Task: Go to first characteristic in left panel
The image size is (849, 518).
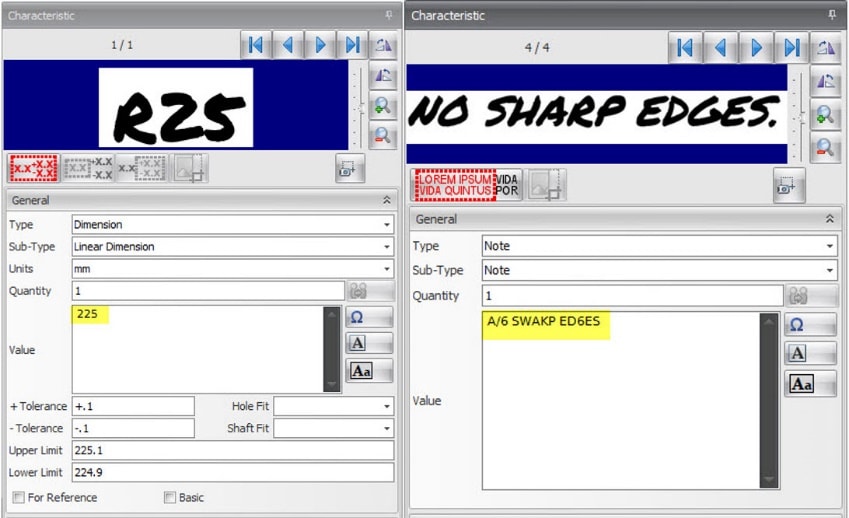Action: [x=255, y=45]
